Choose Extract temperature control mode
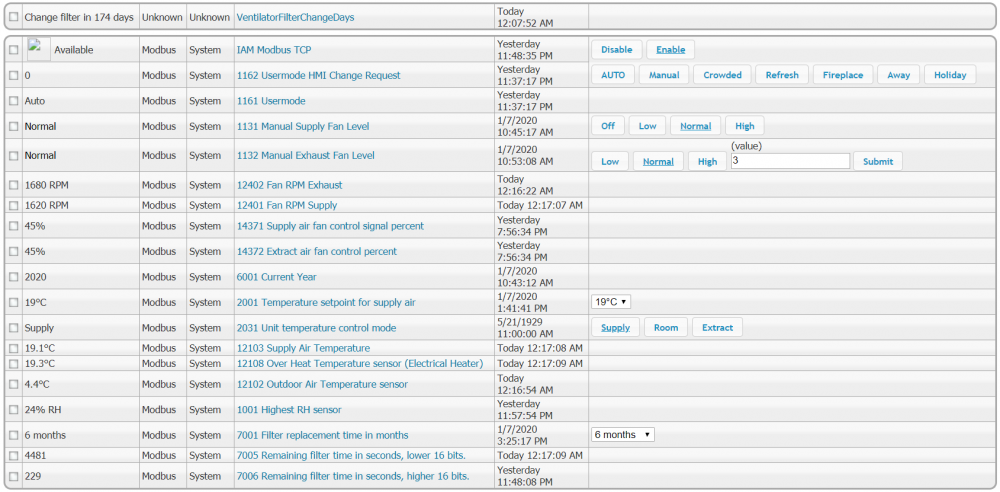 coord(717,328)
